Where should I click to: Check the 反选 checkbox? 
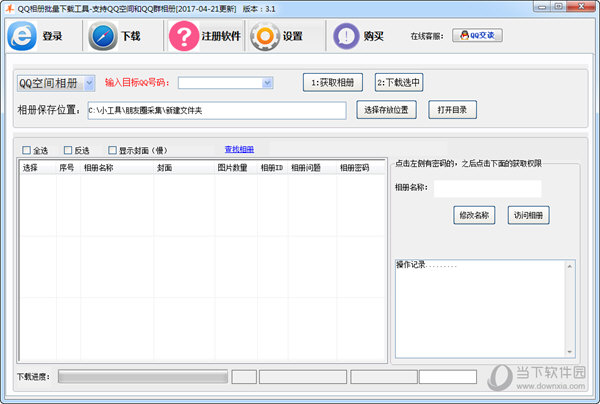pyautogui.click(x=68, y=150)
